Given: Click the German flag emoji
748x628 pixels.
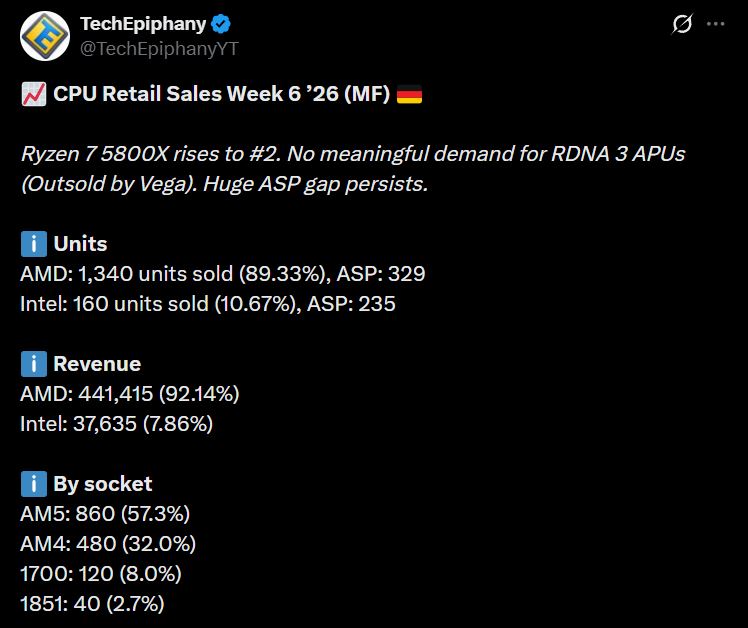Looking at the screenshot, I should coord(409,95).
